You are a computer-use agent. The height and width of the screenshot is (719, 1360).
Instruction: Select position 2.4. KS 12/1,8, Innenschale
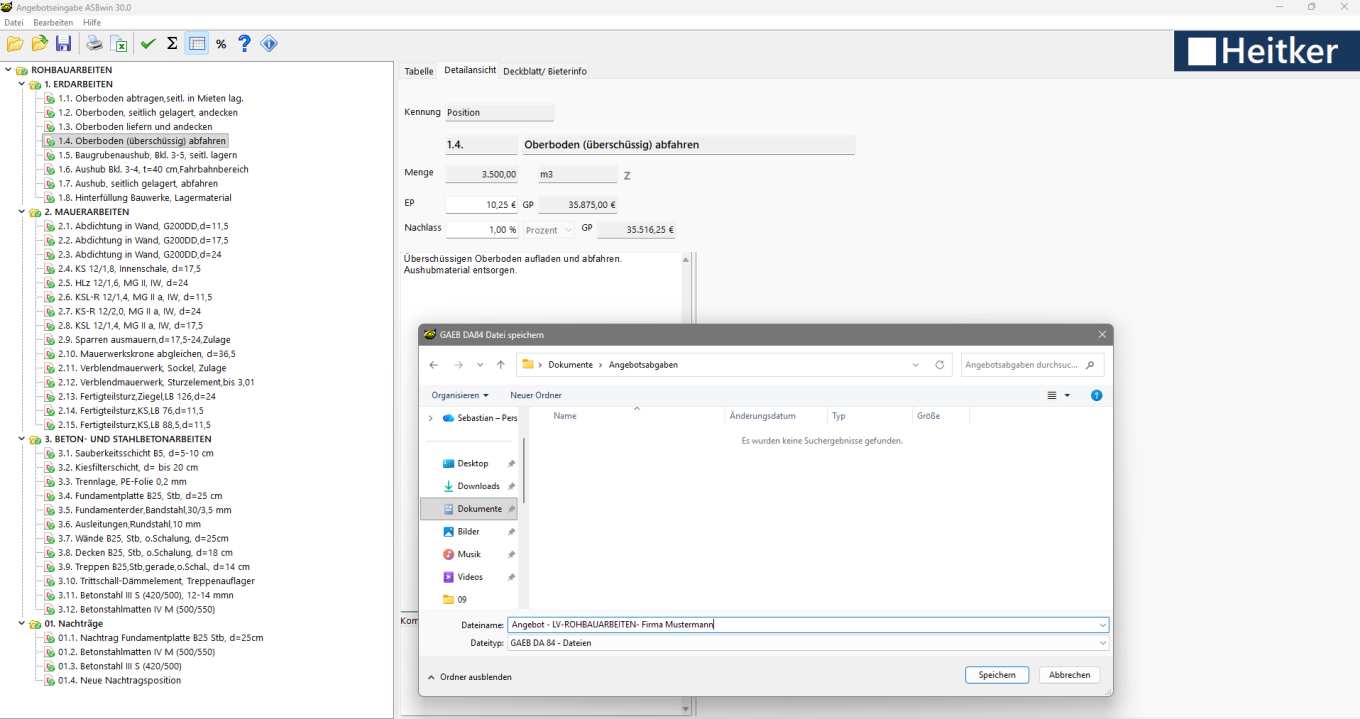coord(130,269)
